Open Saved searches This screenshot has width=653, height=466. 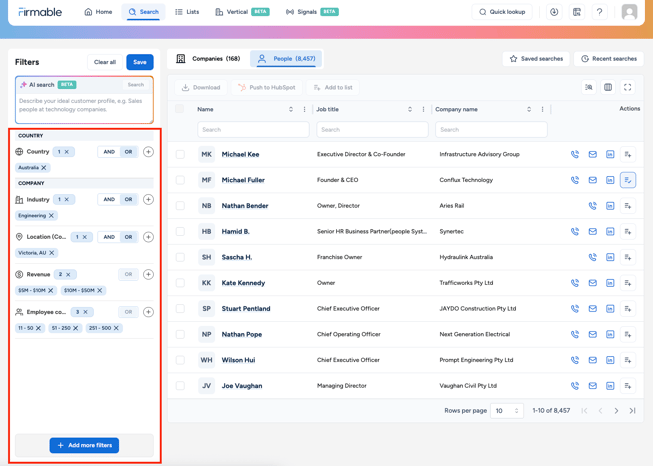coord(536,59)
